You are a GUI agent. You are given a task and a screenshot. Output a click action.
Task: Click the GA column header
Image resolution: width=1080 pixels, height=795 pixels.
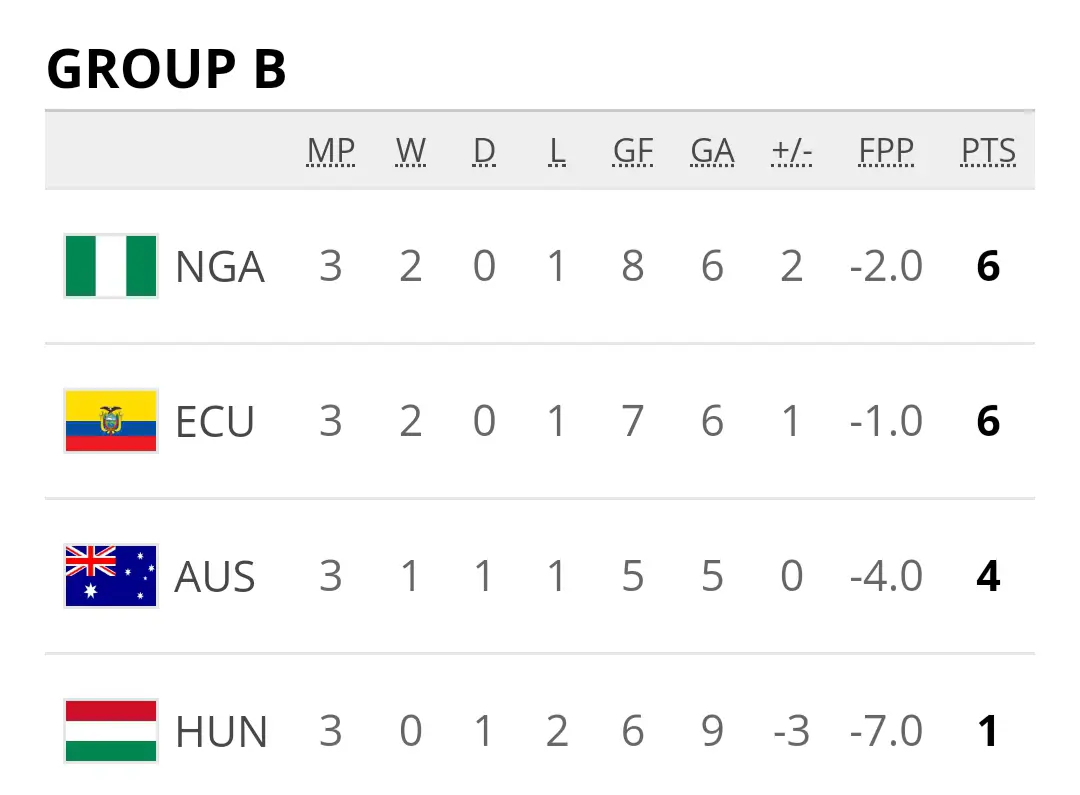(712, 151)
